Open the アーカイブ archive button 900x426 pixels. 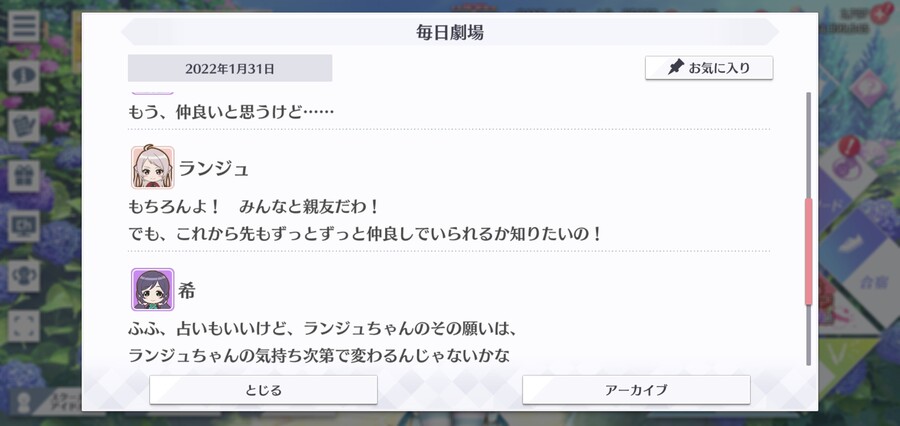pos(636,390)
